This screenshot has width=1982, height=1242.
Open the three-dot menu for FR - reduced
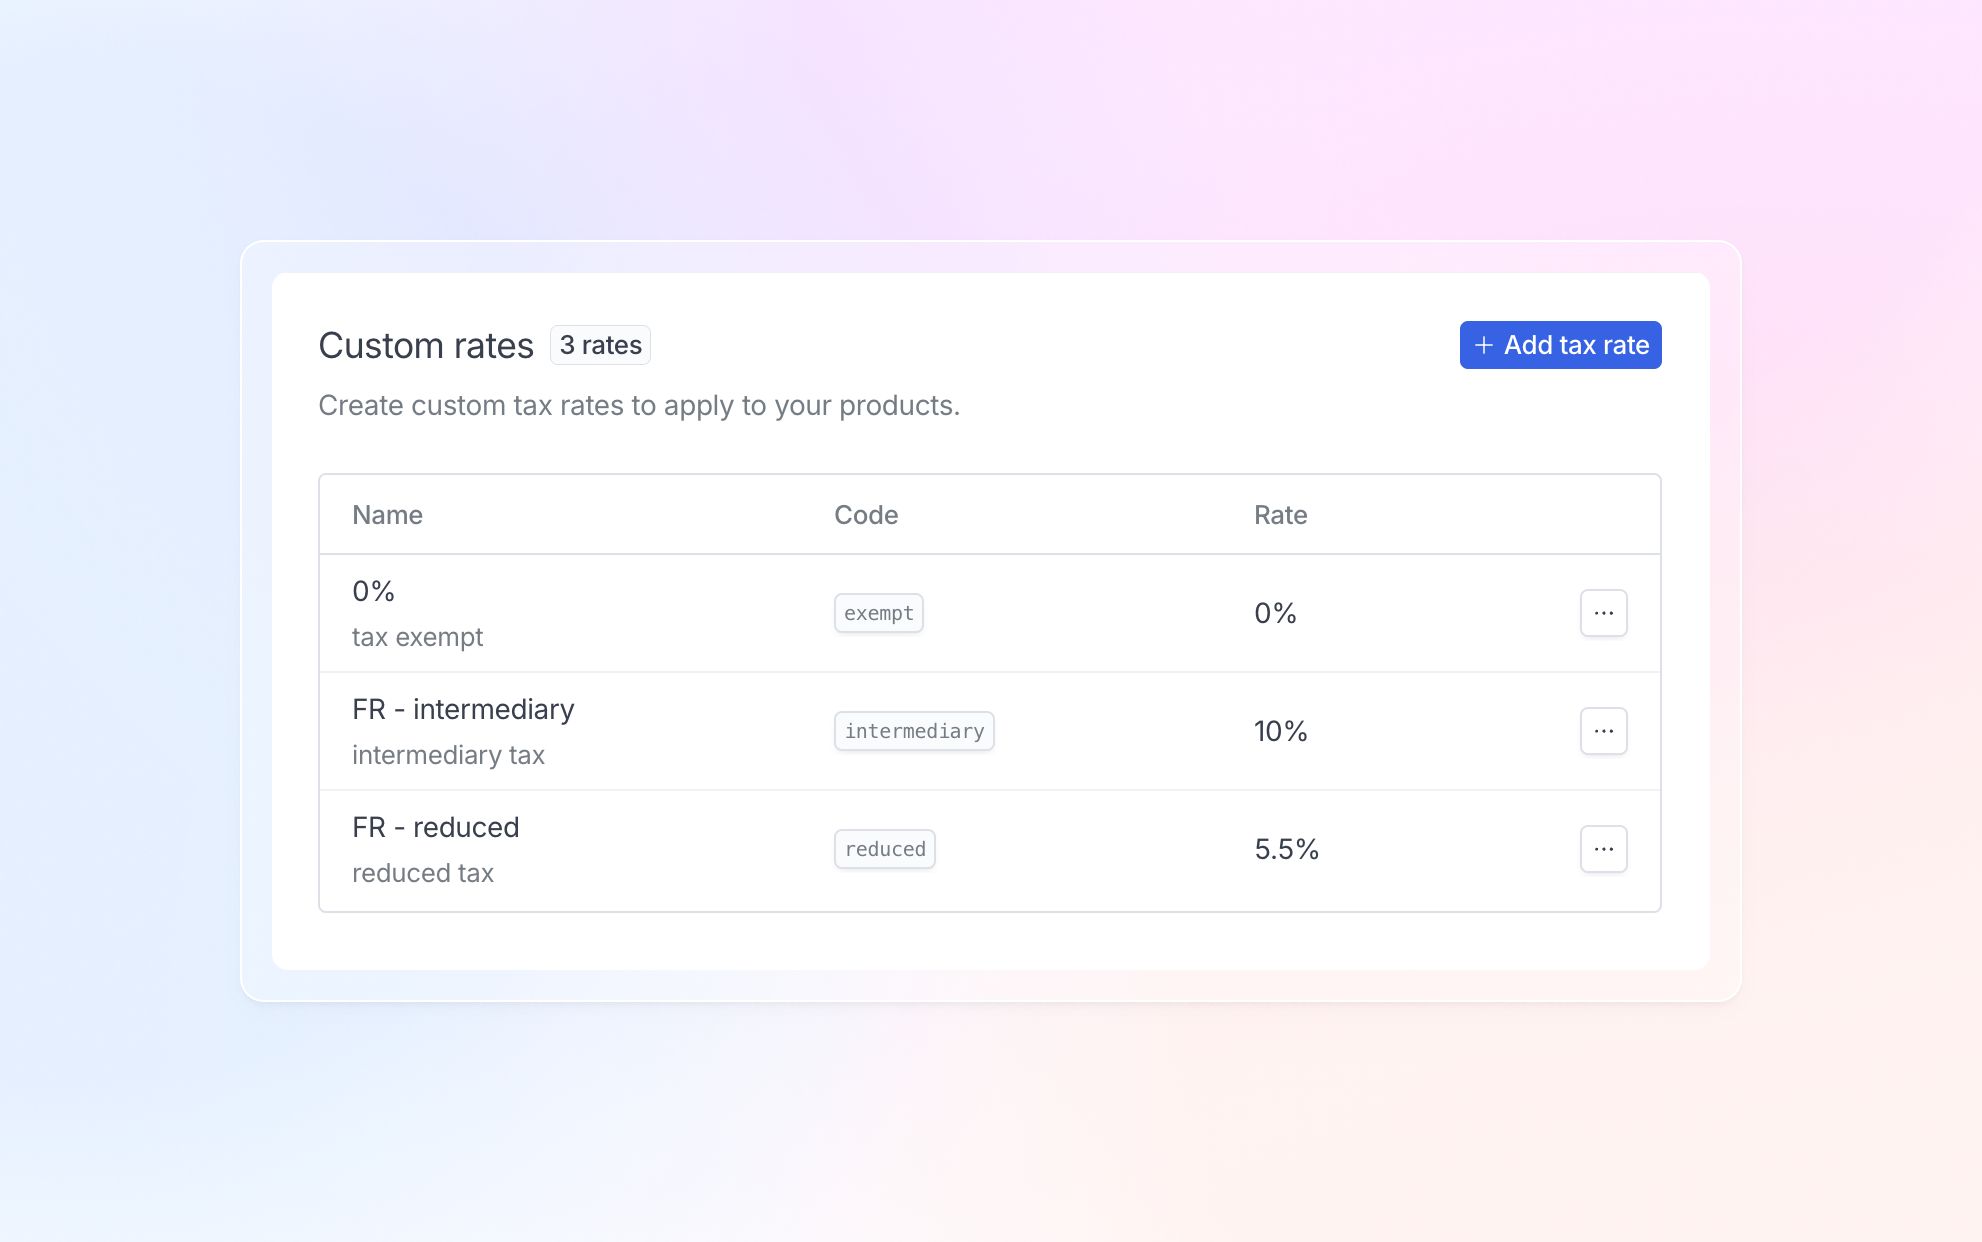(x=1603, y=849)
